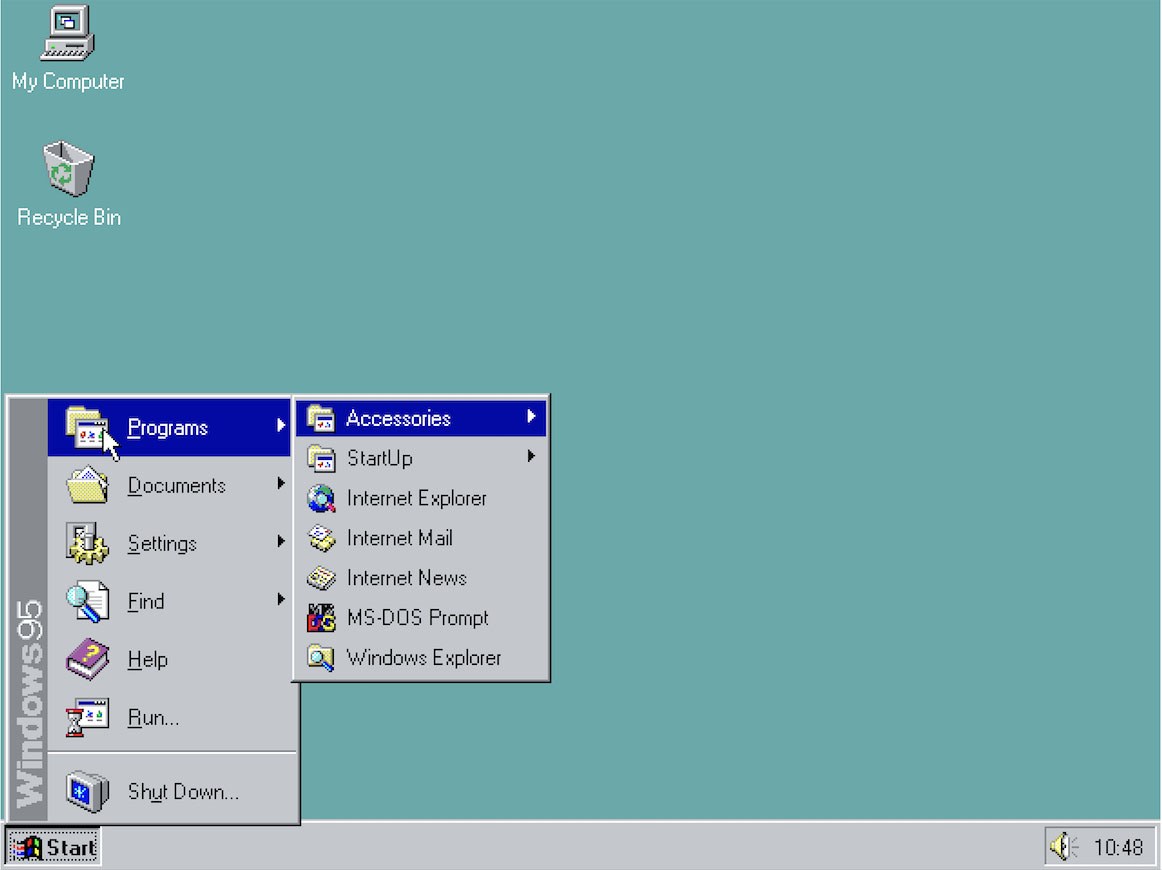Screen dimensions: 1162x870
Task: Open My Computer on the desktop
Action: (x=66, y=40)
